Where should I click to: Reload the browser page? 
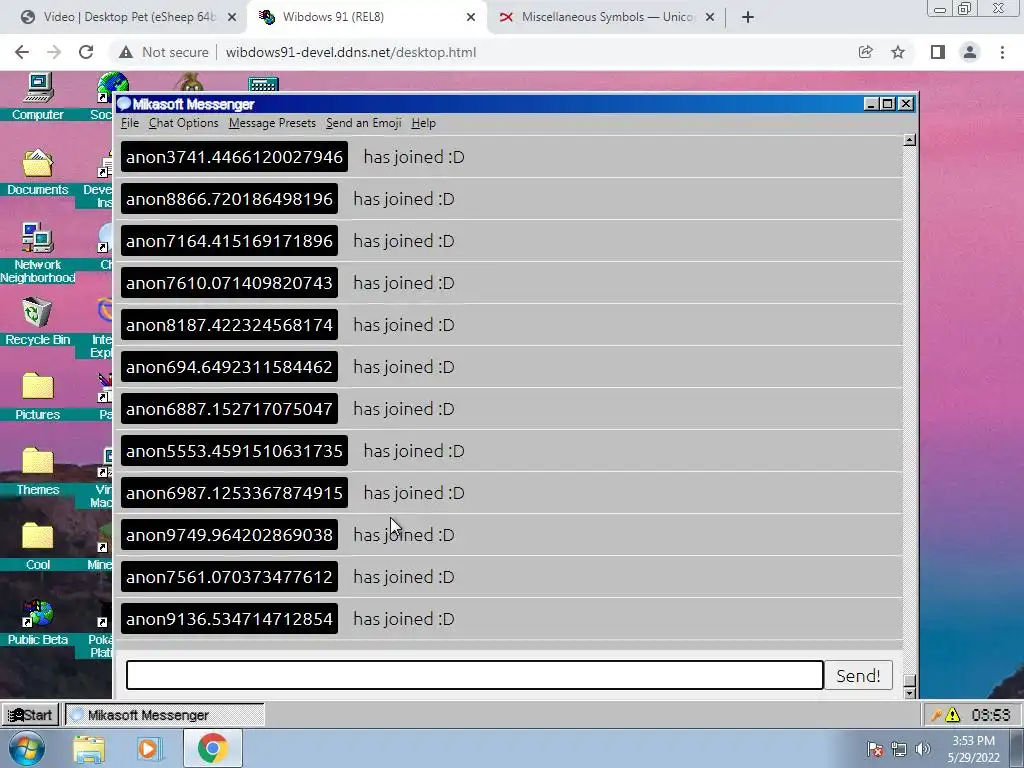point(86,52)
